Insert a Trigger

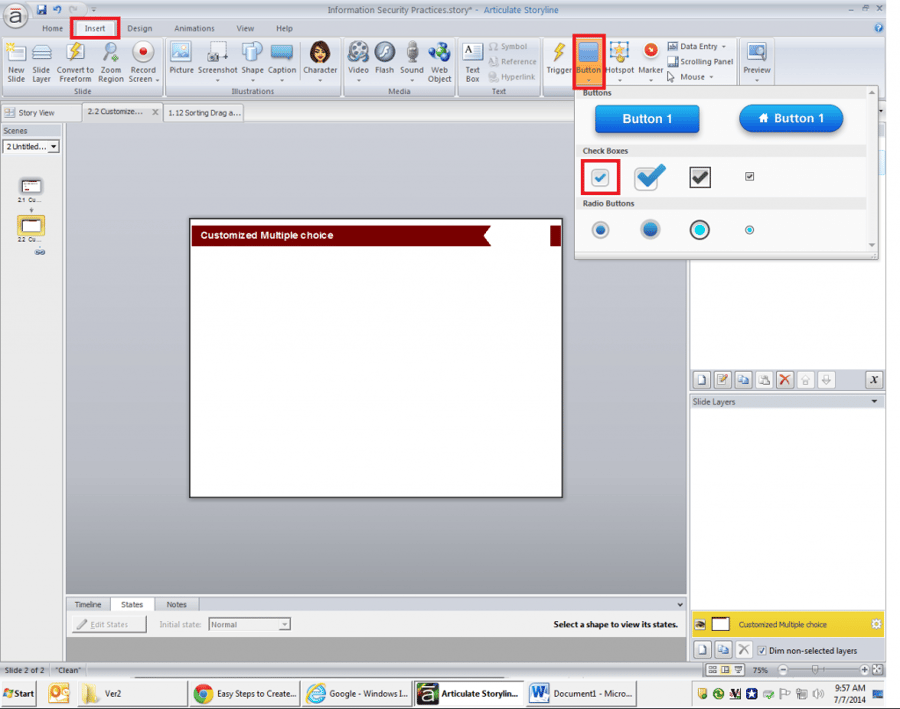point(558,60)
